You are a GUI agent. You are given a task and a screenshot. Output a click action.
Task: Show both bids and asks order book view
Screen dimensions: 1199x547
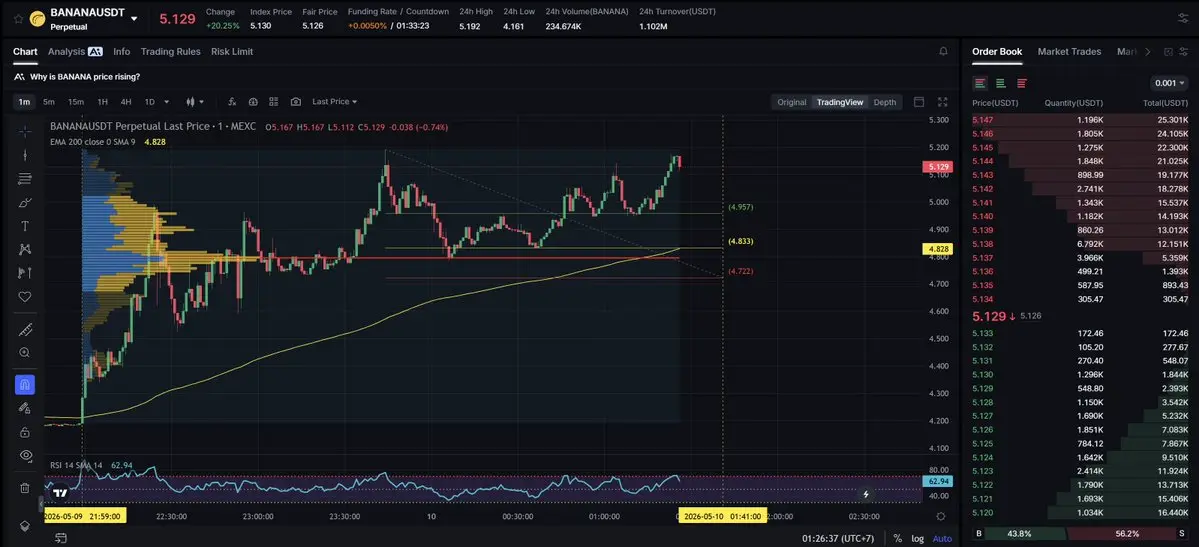[x=980, y=83]
